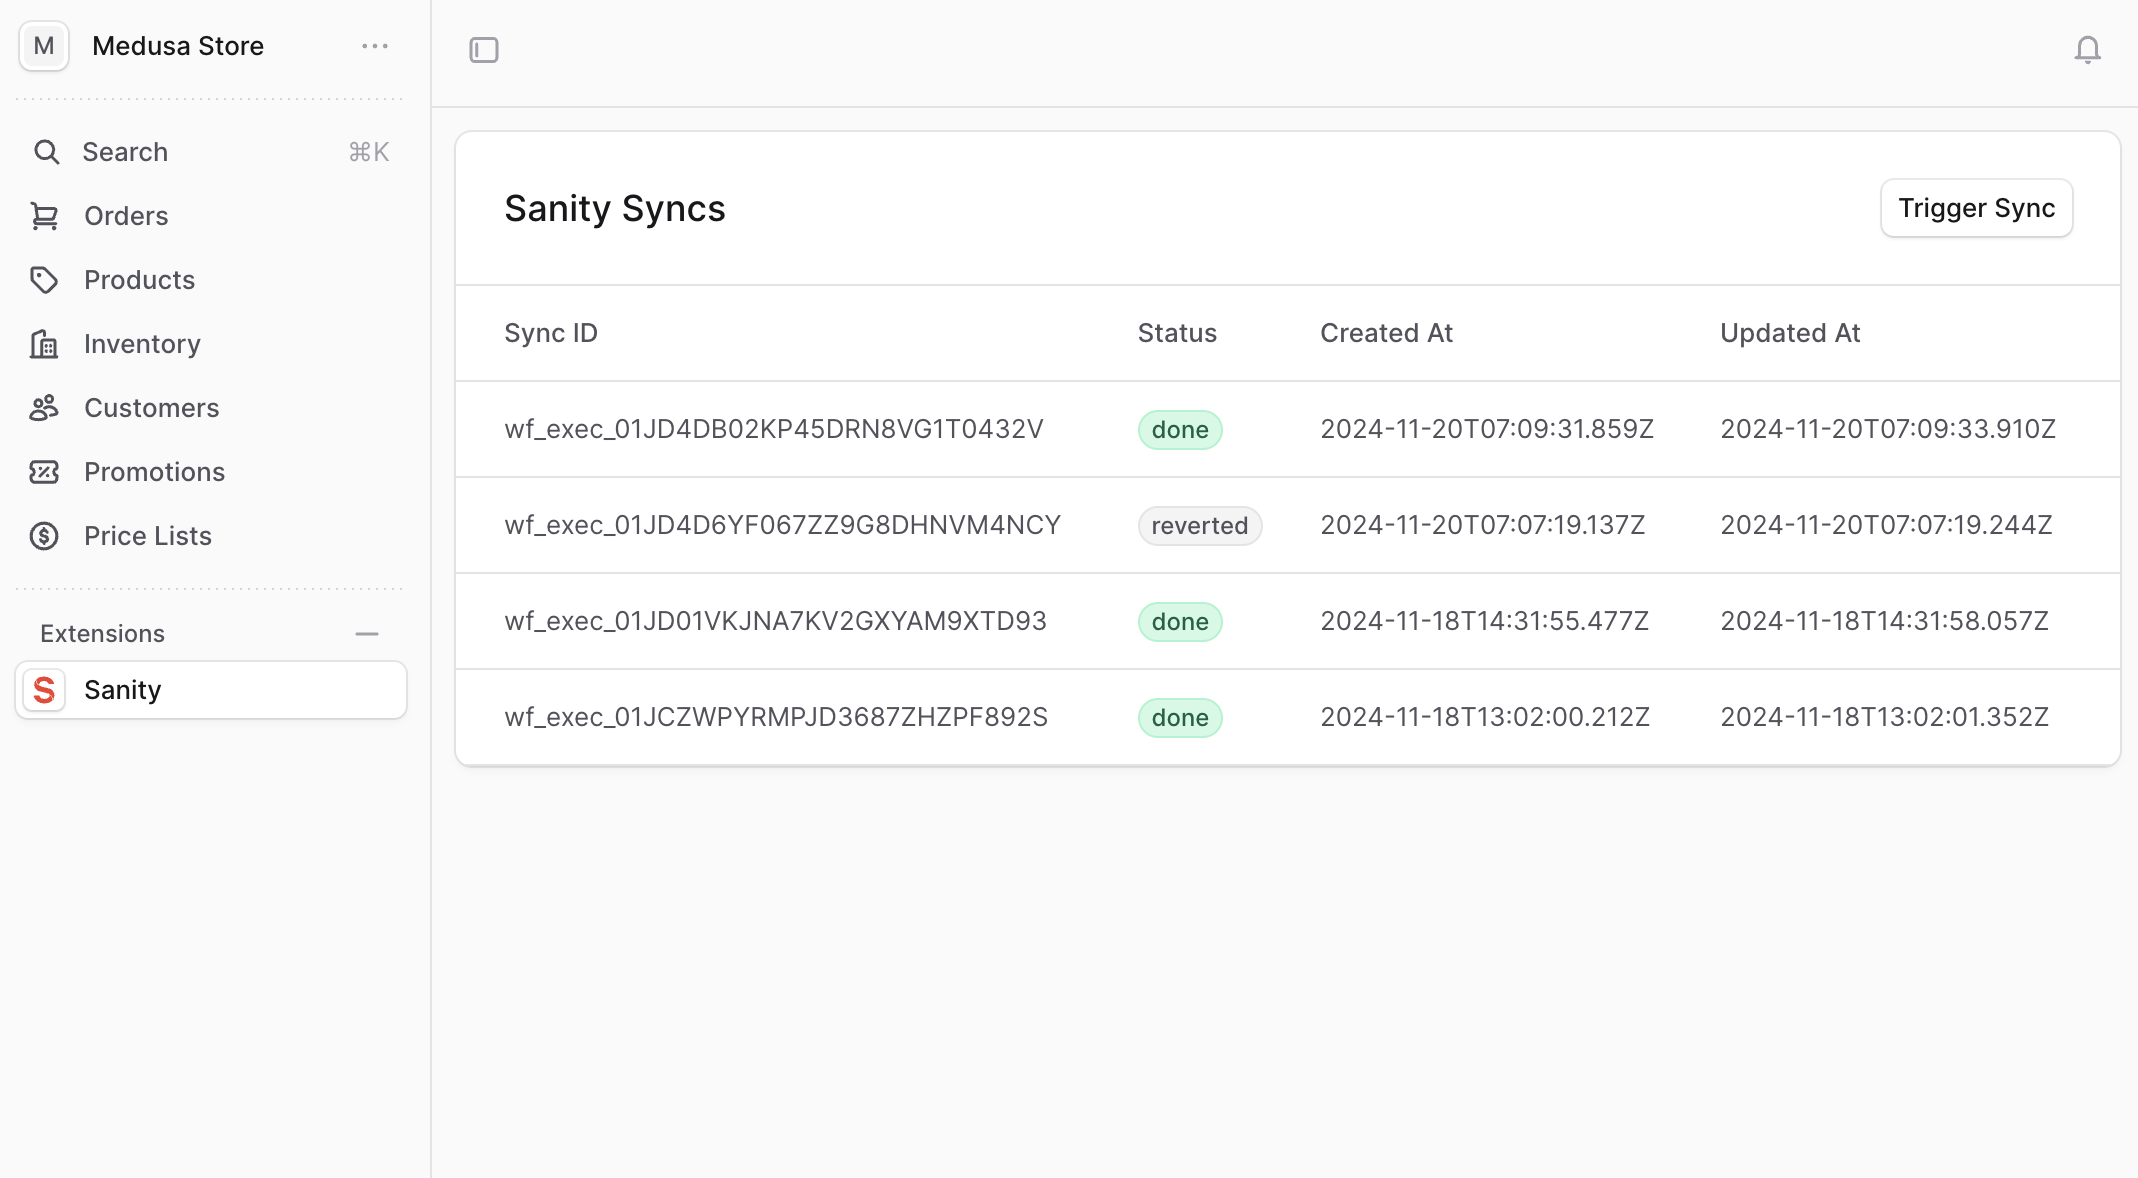Click the search magnifier icon

[46, 151]
